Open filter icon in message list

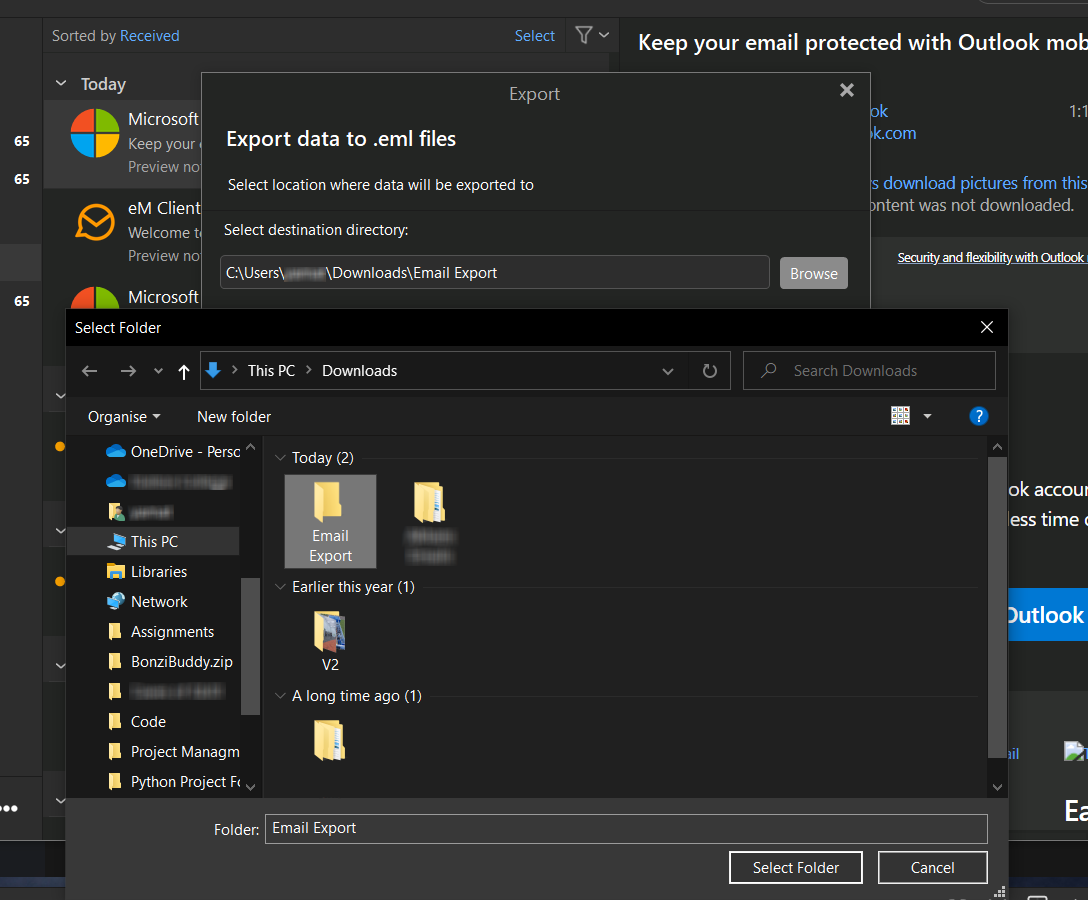pyautogui.click(x=584, y=35)
